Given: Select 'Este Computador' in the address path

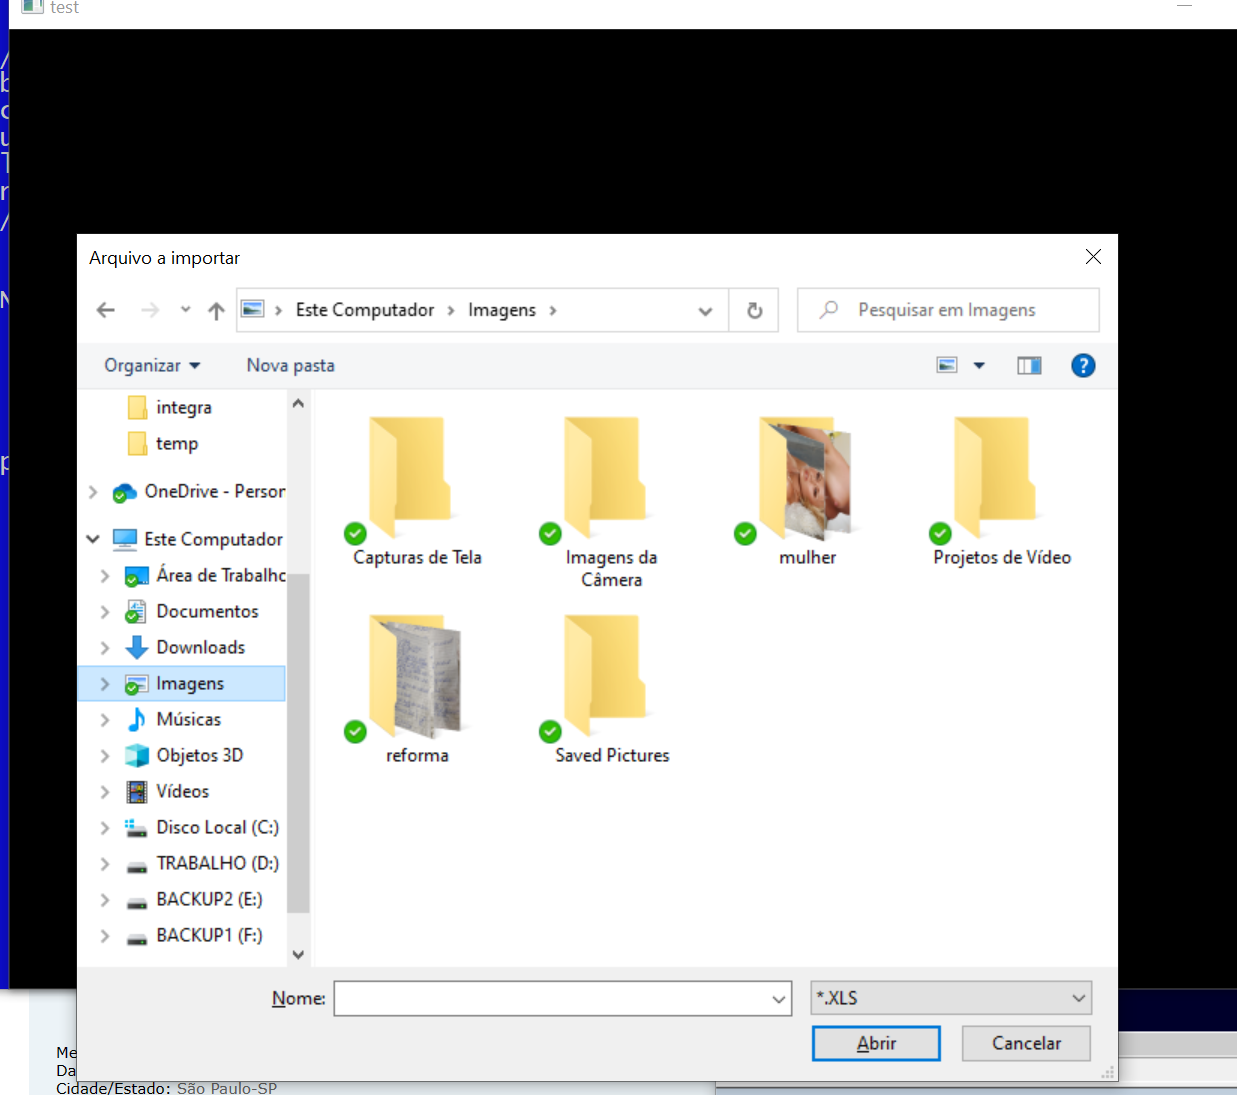Looking at the screenshot, I should pos(365,310).
